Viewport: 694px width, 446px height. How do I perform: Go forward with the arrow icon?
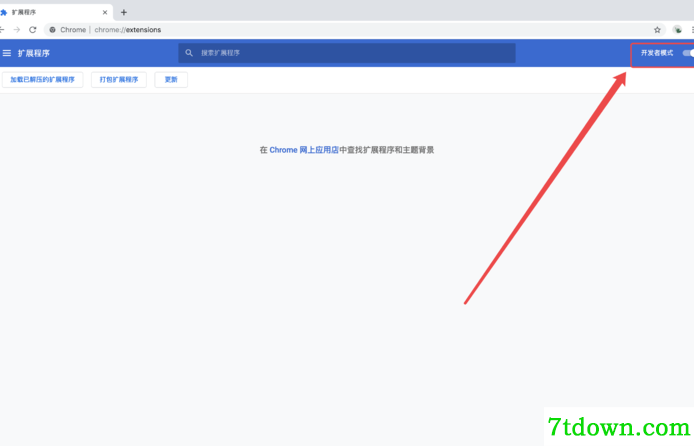click(17, 30)
